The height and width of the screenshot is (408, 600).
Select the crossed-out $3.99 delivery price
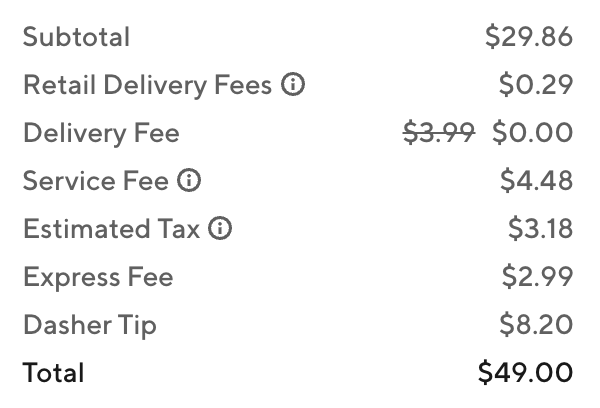[439, 132]
